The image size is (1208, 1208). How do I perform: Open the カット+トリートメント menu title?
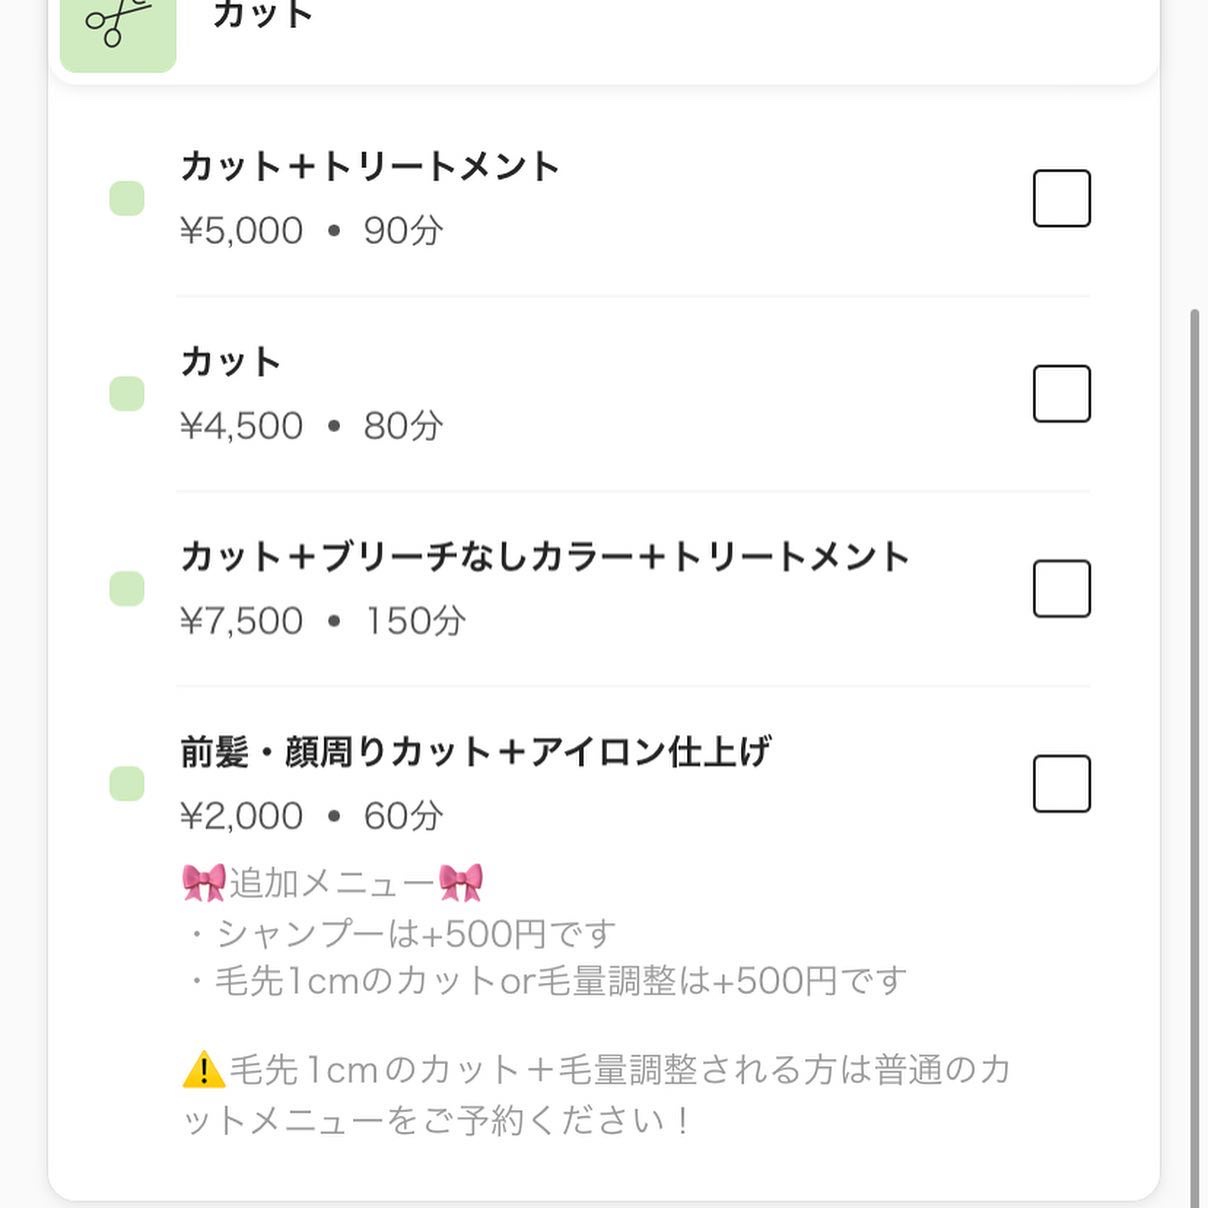[369, 166]
